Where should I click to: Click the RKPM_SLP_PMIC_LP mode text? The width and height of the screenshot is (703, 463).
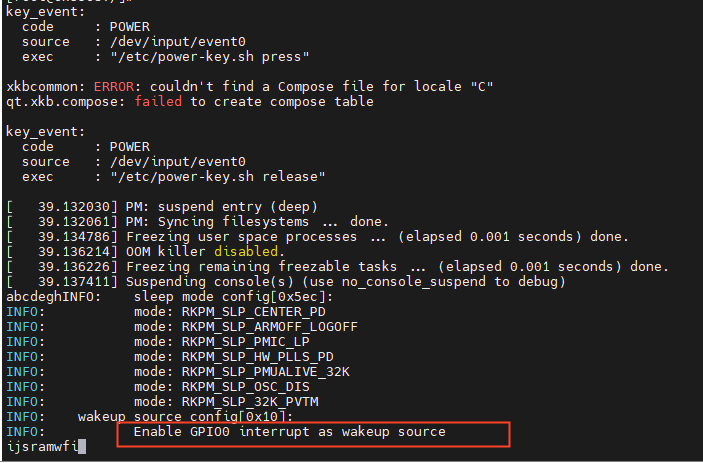(246, 342)
